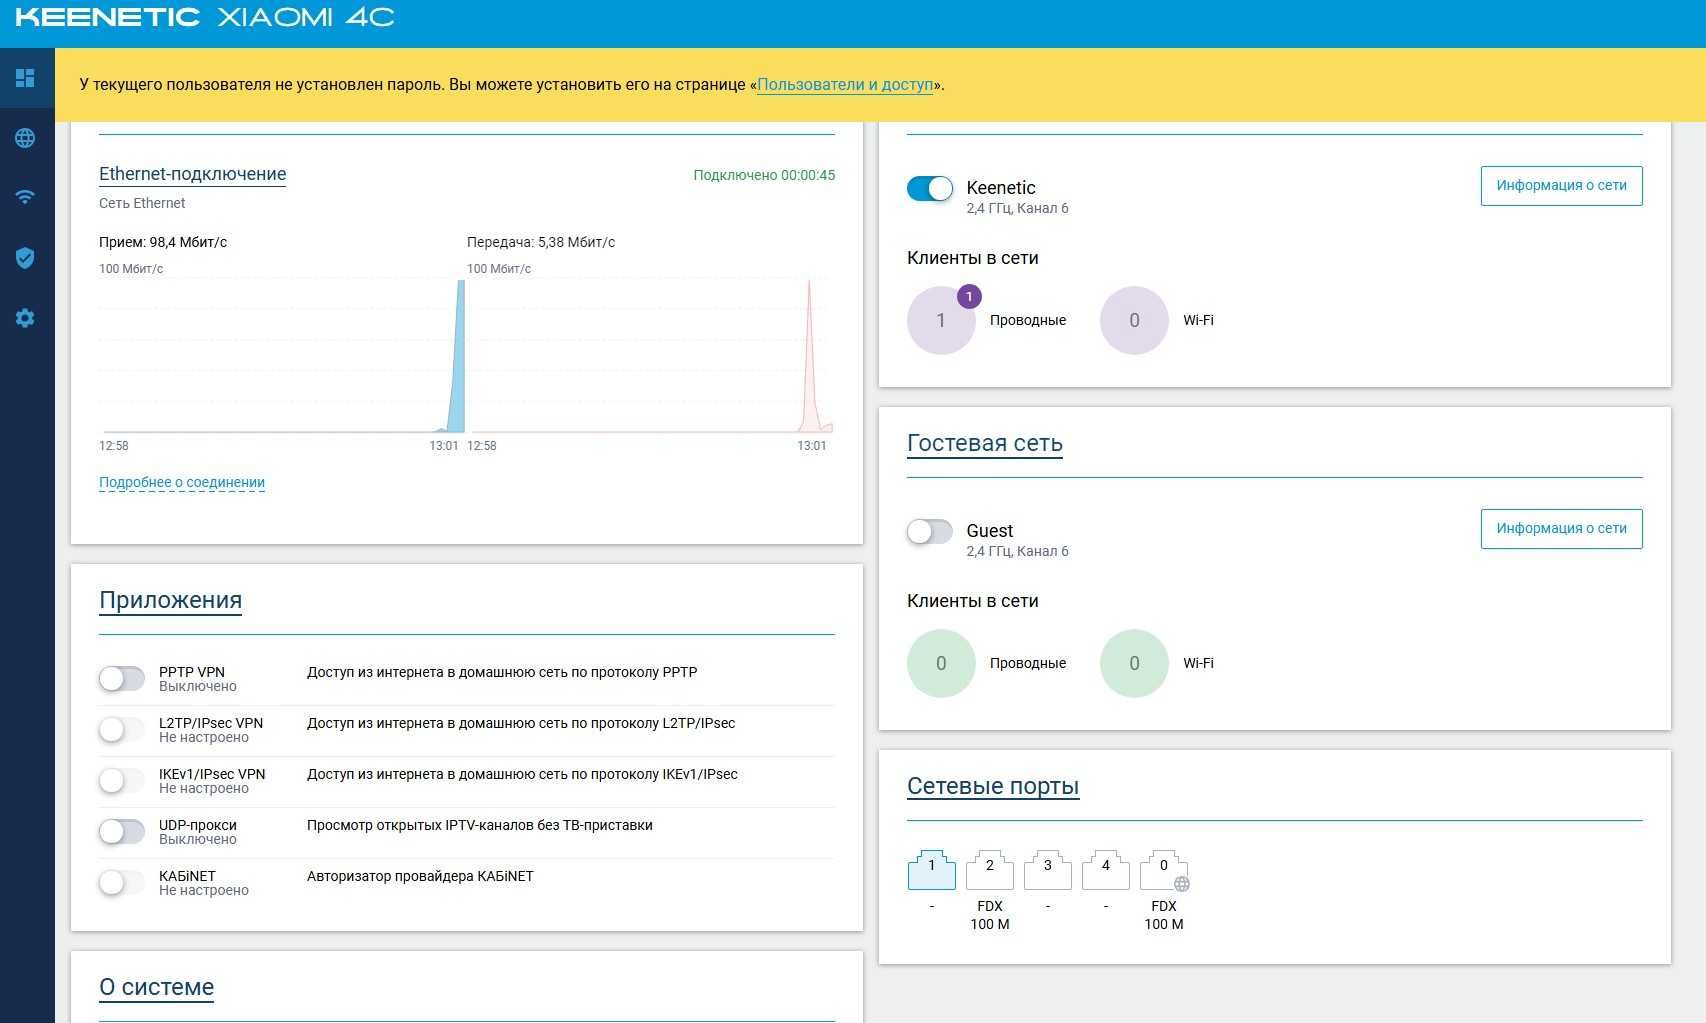Image resolution: width=1706 pixels, height=1023 pixels.
Task: Click КАБiNET application name
Action: tap(187, 876)
